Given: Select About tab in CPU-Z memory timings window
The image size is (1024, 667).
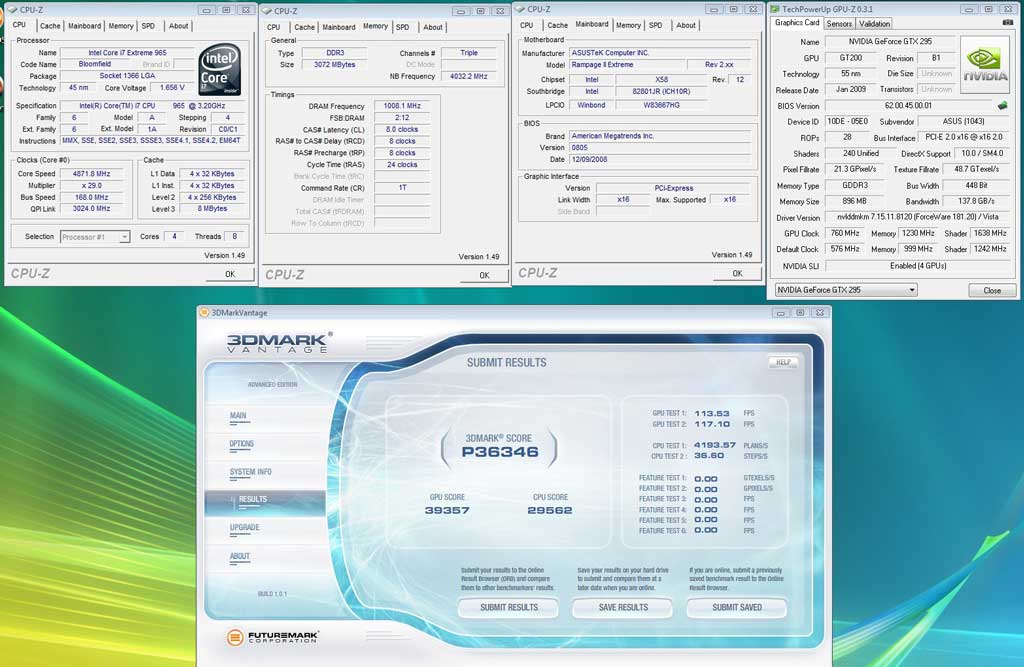Looking at the screenshot, I should click(432, 27).
